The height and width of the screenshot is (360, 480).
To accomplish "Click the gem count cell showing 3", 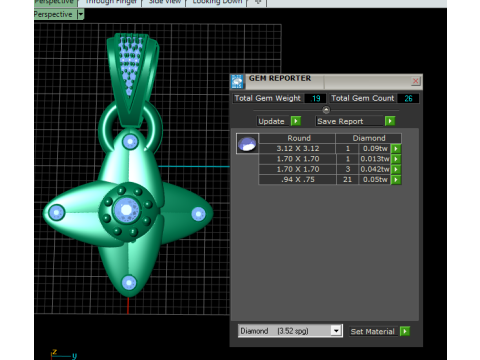I will tap(347, 169).
